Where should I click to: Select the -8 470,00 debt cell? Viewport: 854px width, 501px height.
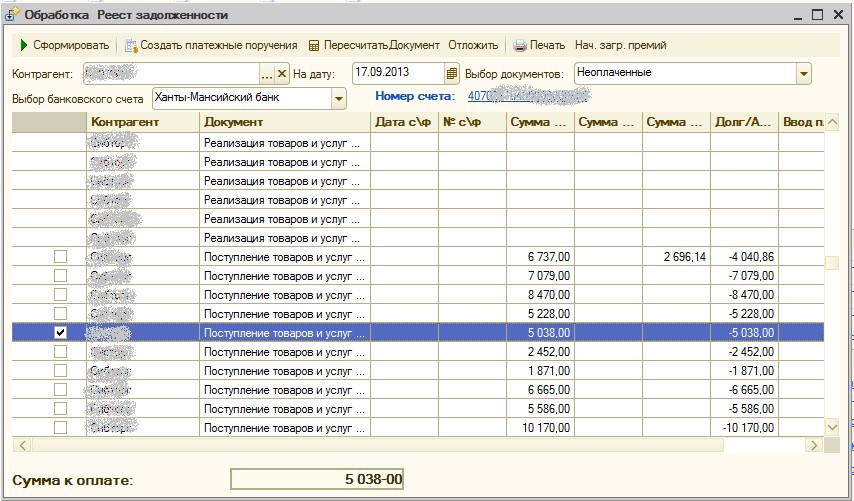[x=745, y=295]
